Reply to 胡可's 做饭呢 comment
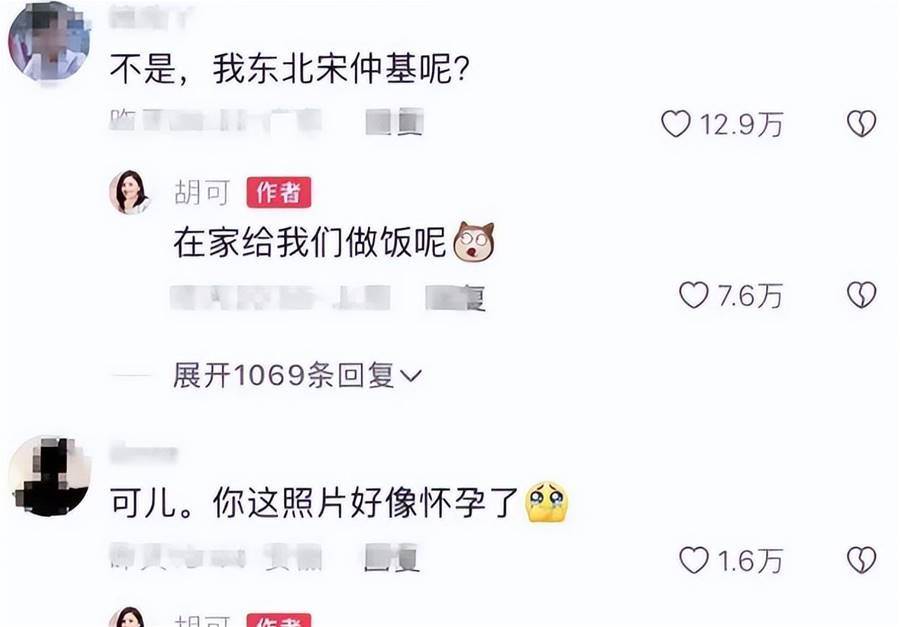900x627 pixels. tap(456, 298)
